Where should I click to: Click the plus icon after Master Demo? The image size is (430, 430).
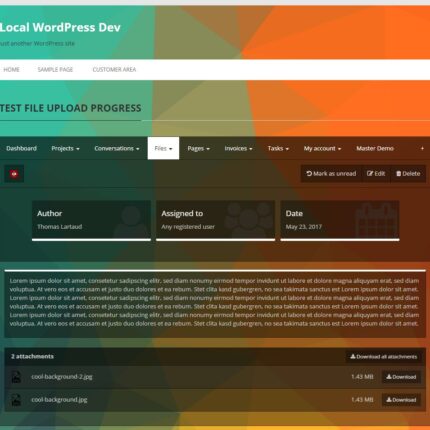point(422,148)
